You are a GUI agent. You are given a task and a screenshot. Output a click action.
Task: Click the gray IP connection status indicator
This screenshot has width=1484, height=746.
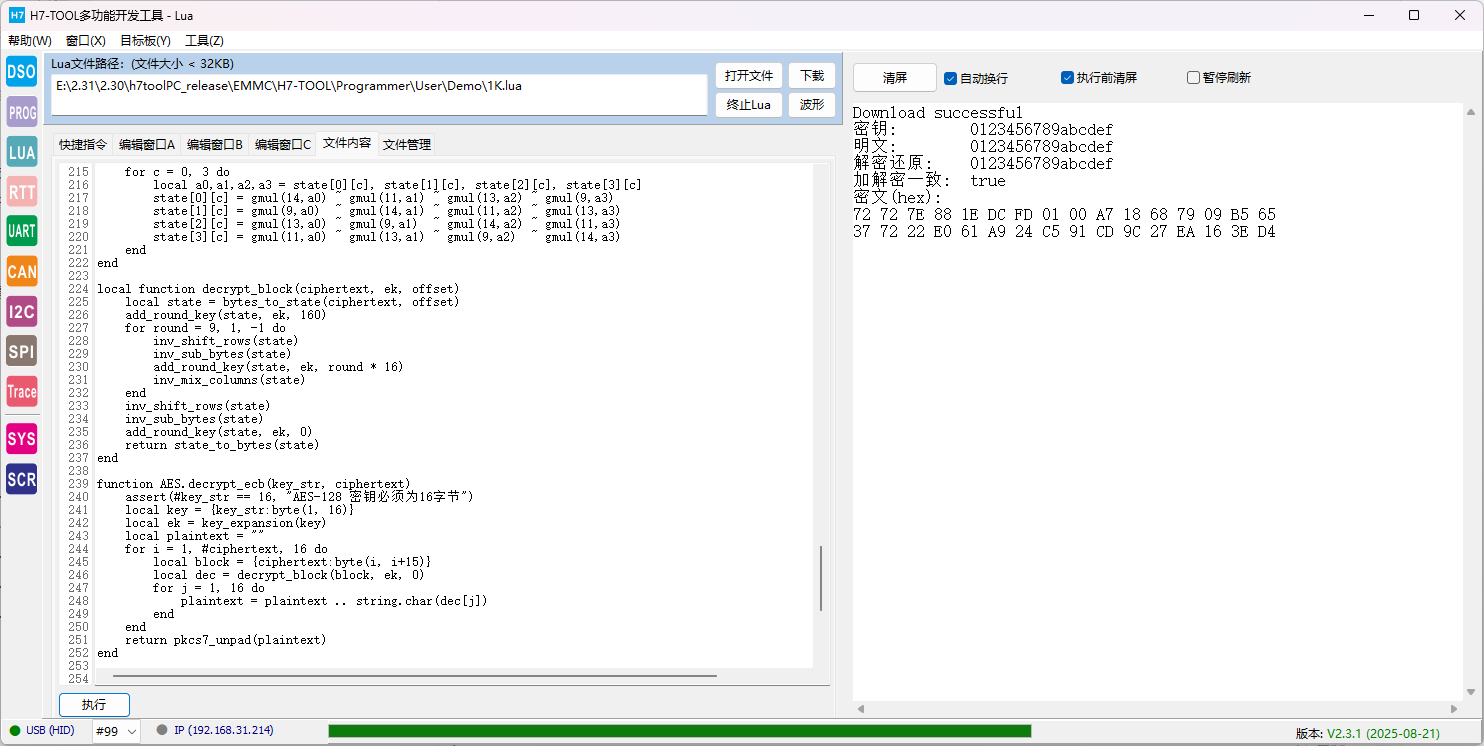coord(162,731)
